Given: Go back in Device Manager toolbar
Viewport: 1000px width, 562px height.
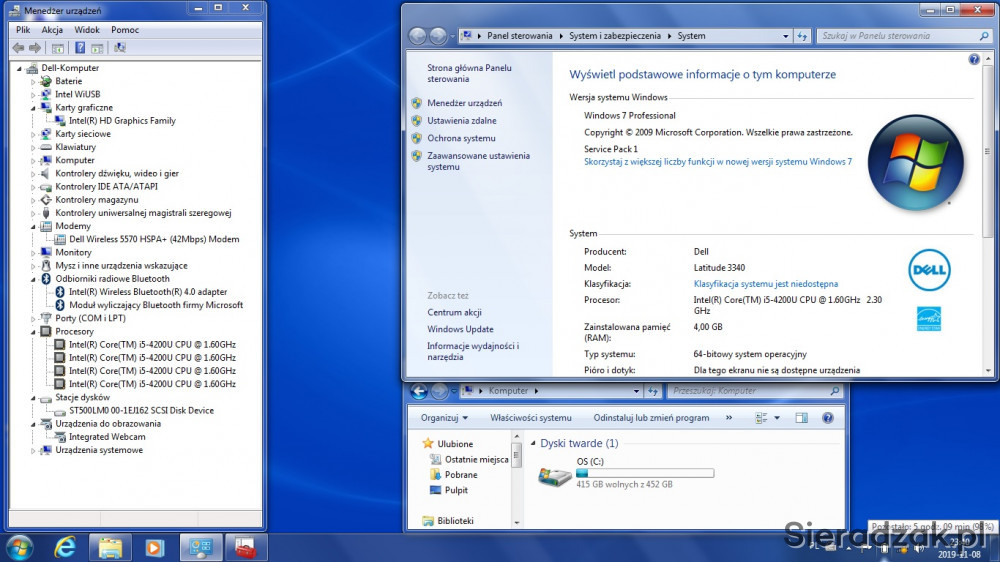Looking at the screenshot, I should coord(18,48).
